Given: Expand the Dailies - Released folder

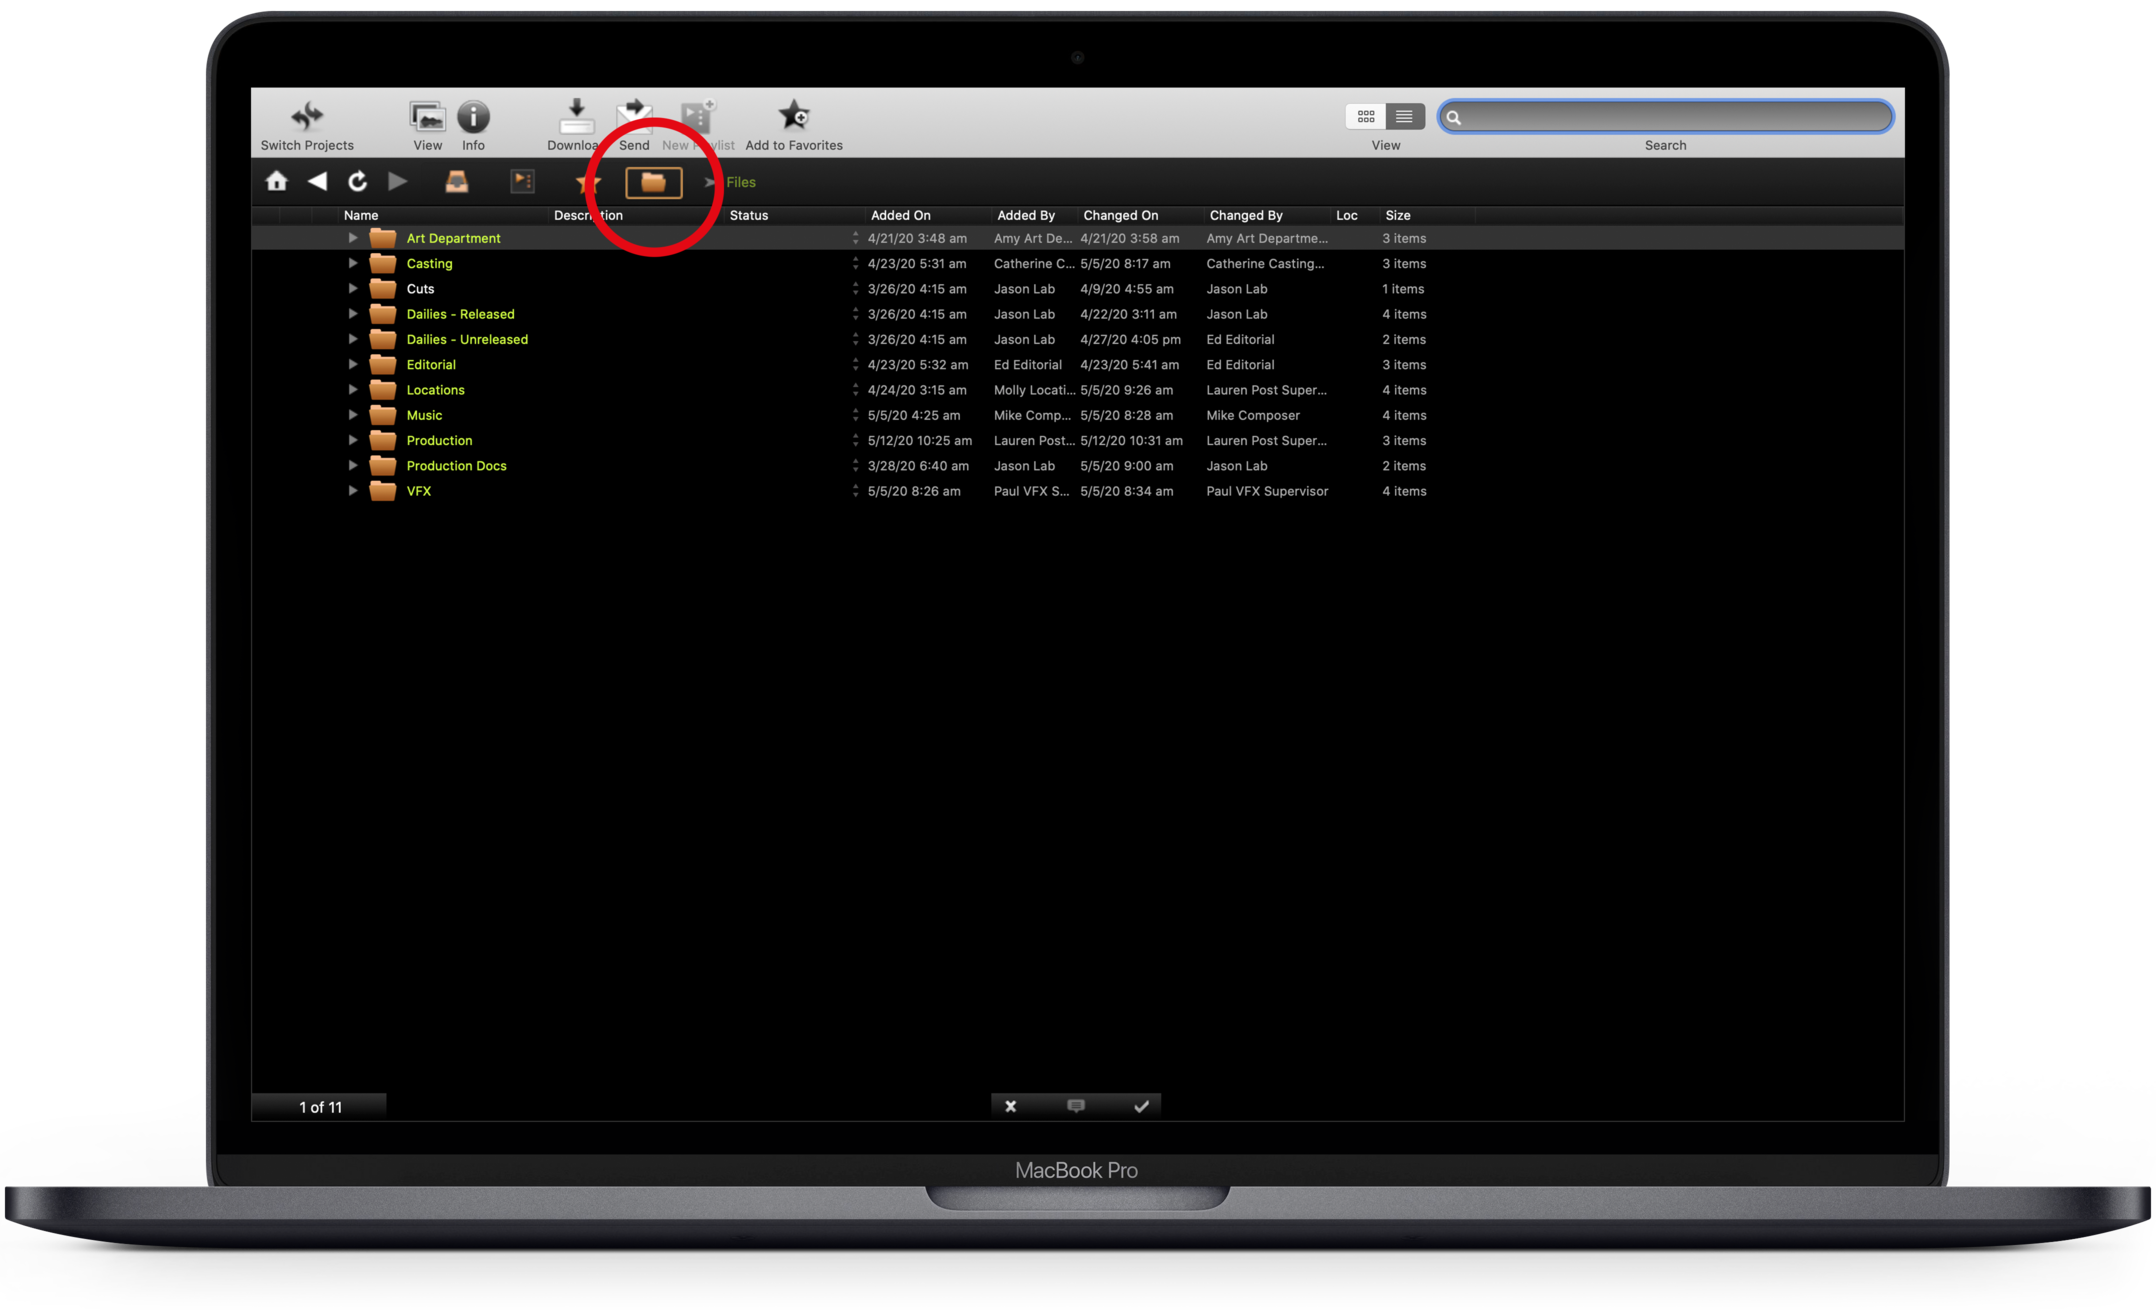Looking at the screenshot, I should [x=353, y=314].
